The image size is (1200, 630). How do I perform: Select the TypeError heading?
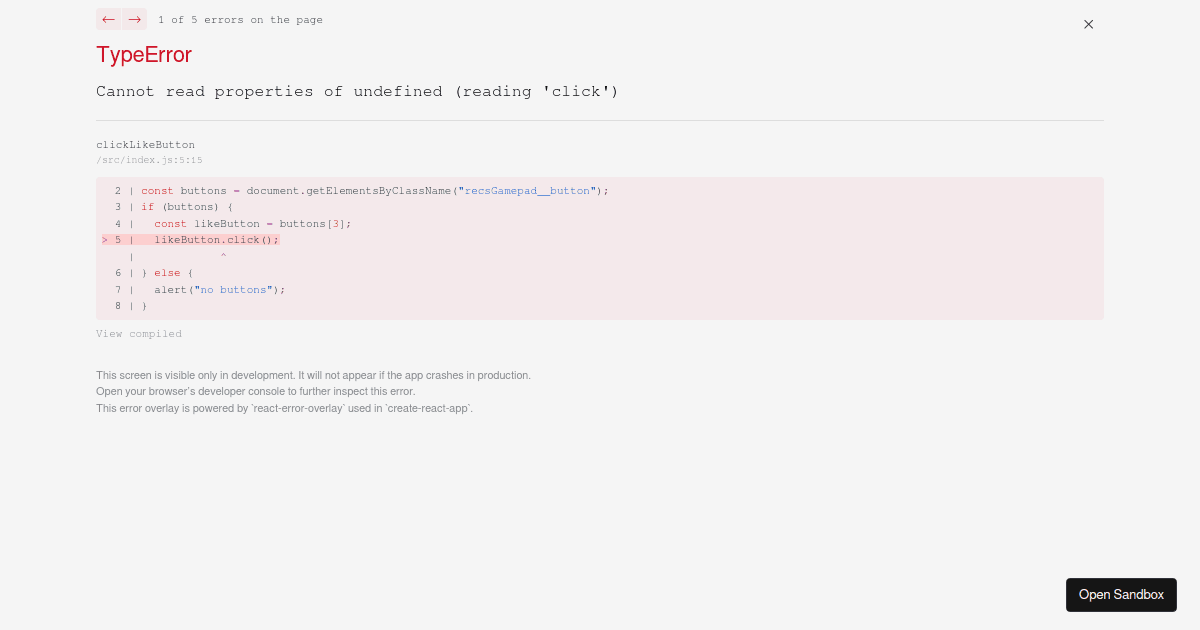tap(143, 55)
